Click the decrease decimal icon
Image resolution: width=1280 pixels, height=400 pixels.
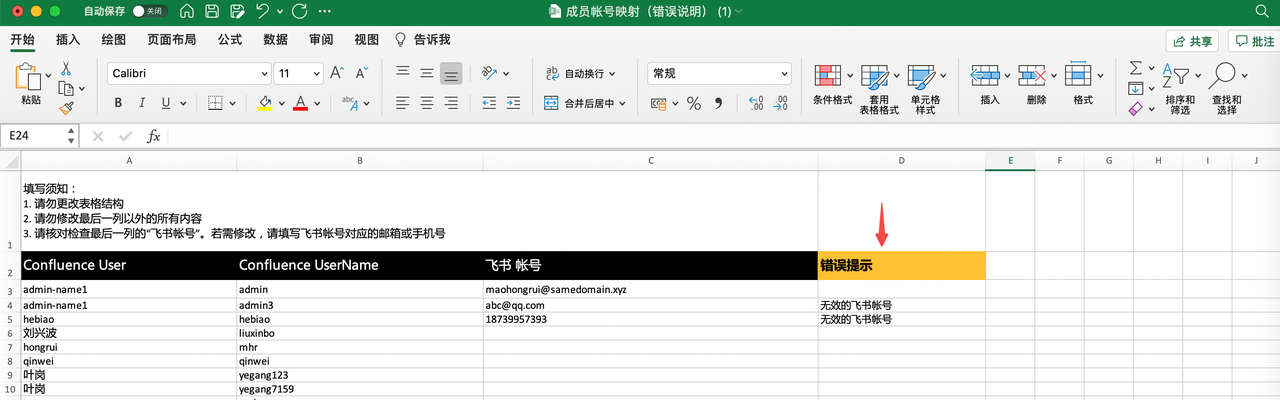pyautogui.click(x=780, y=103)
